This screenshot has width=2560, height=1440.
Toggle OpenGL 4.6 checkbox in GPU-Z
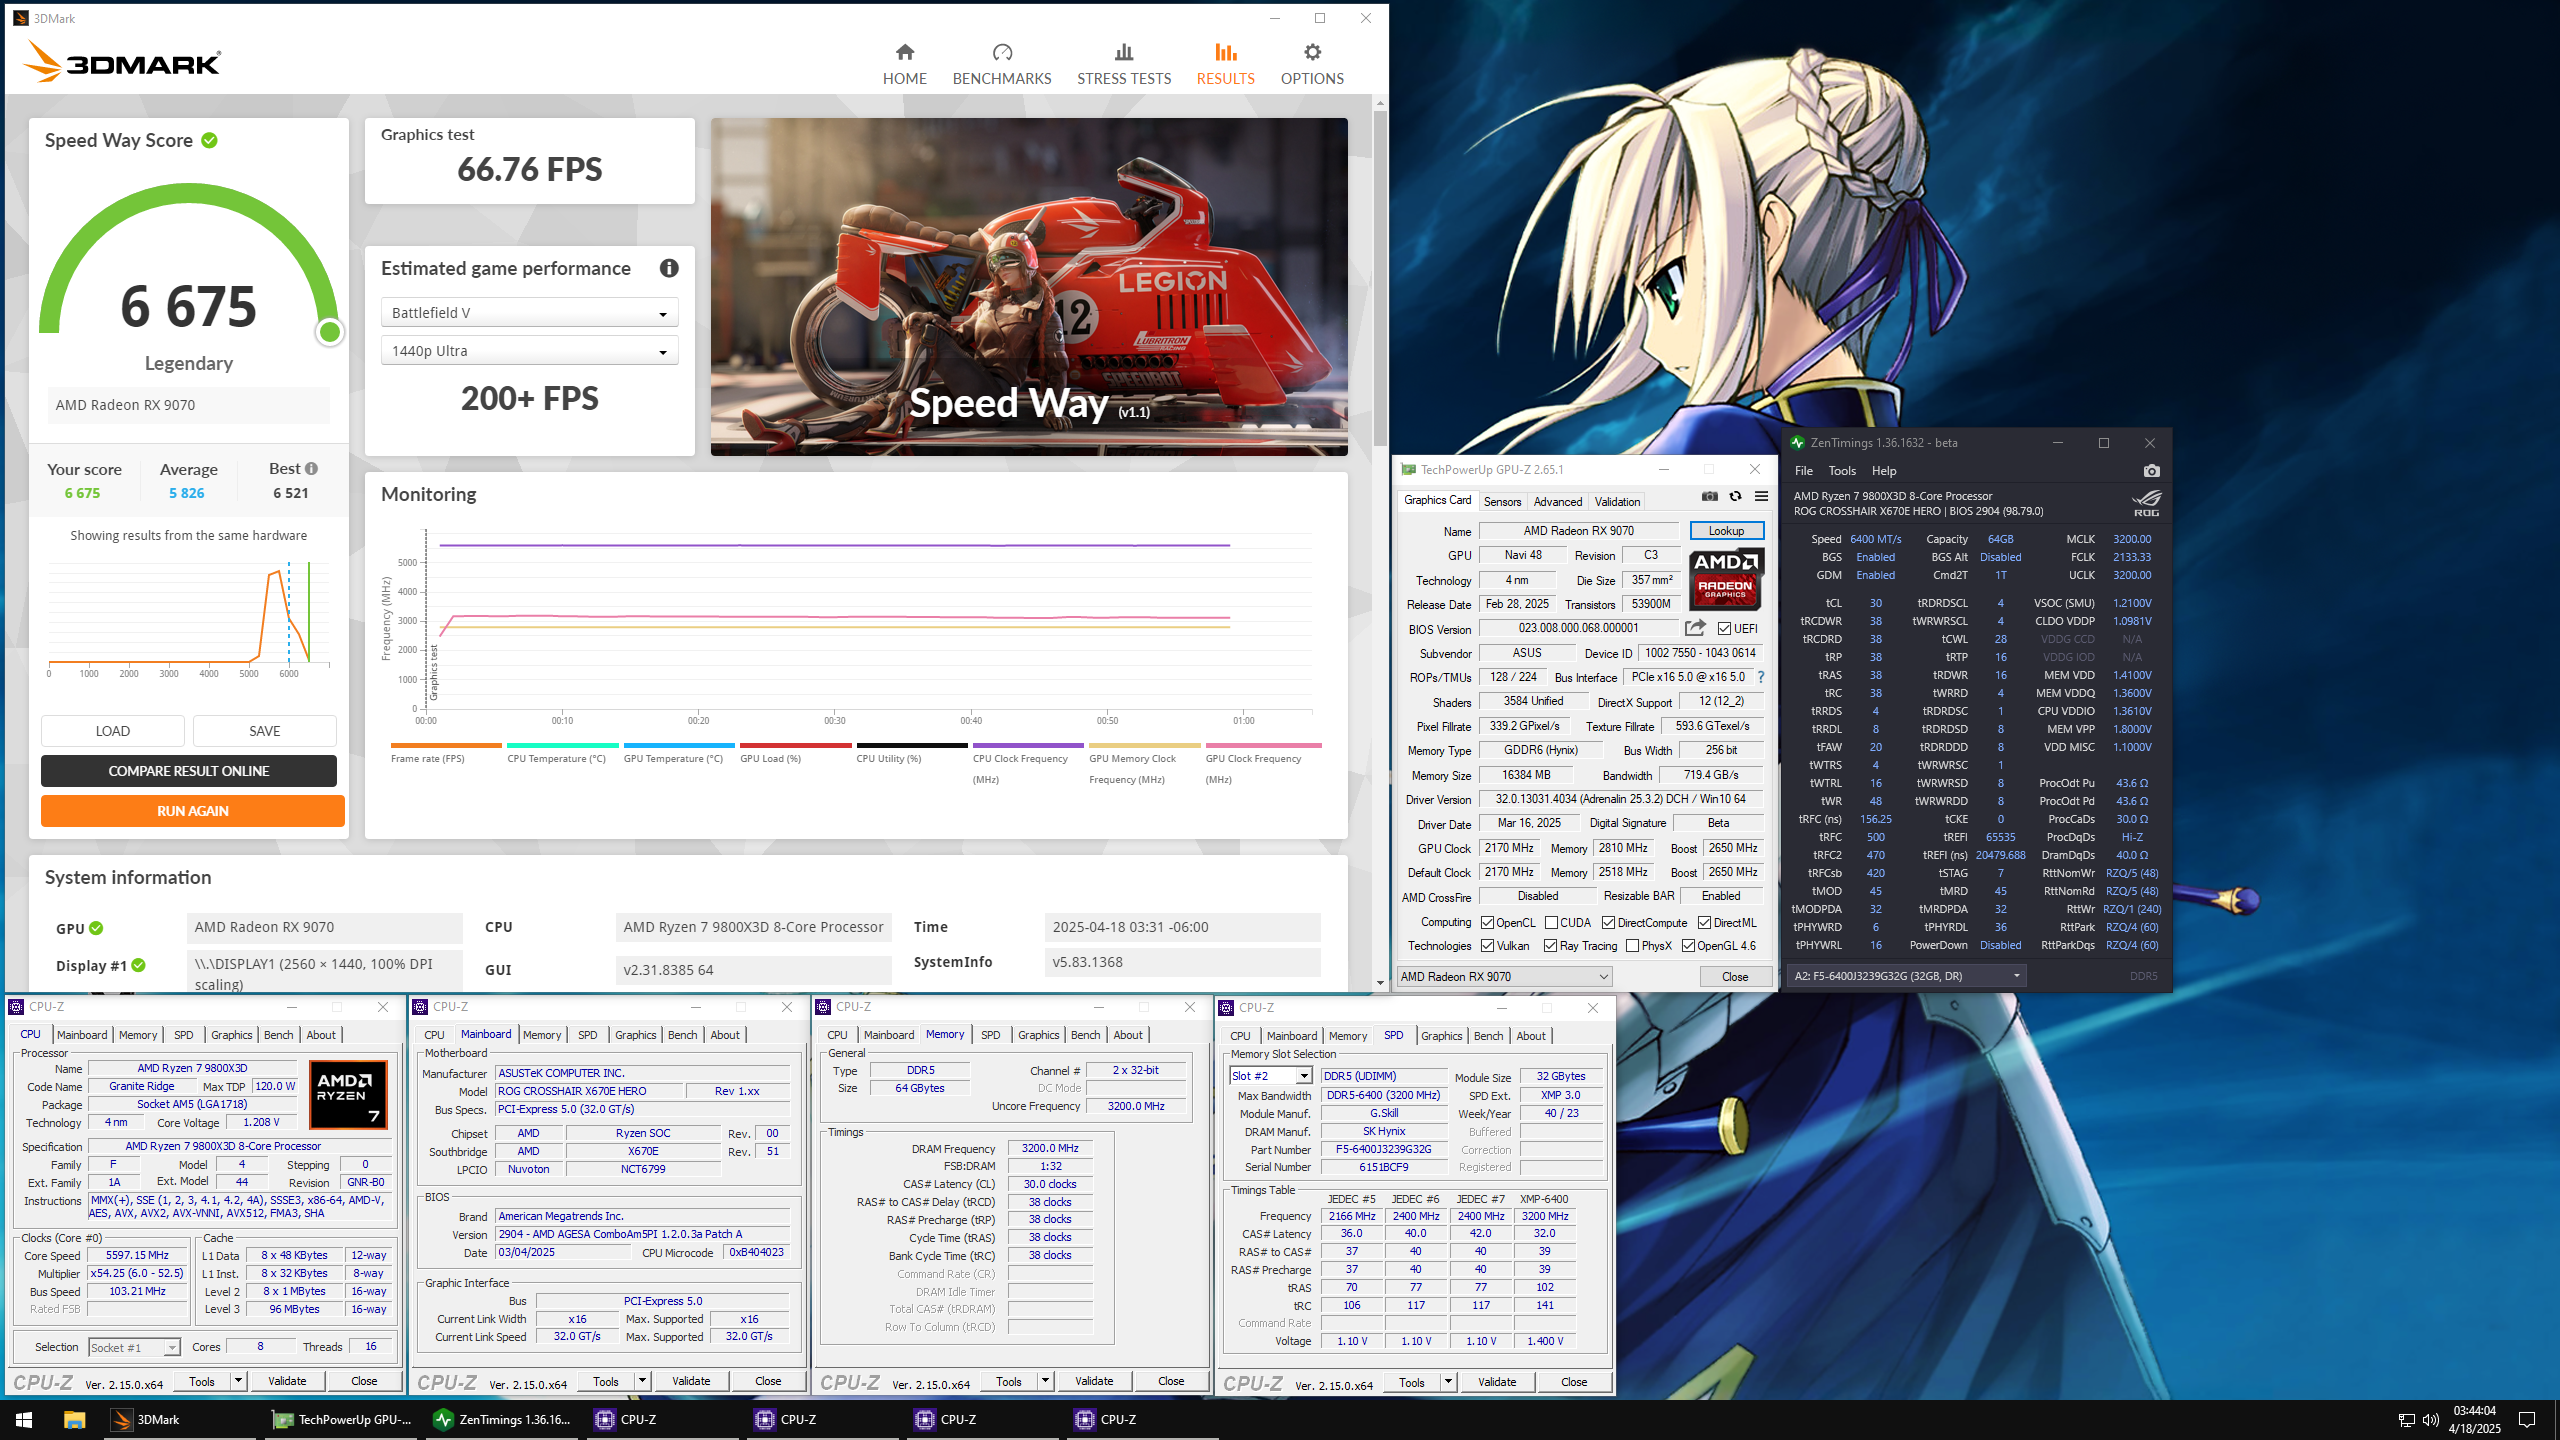pyautogui.click(x=1688, y=946)
